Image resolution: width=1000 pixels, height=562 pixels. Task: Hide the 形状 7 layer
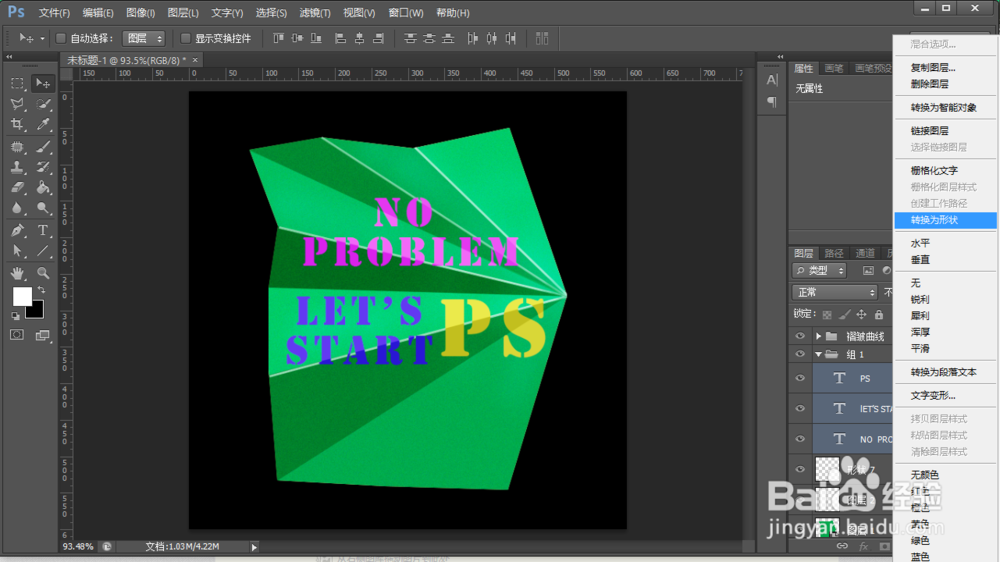click(800, 470)
